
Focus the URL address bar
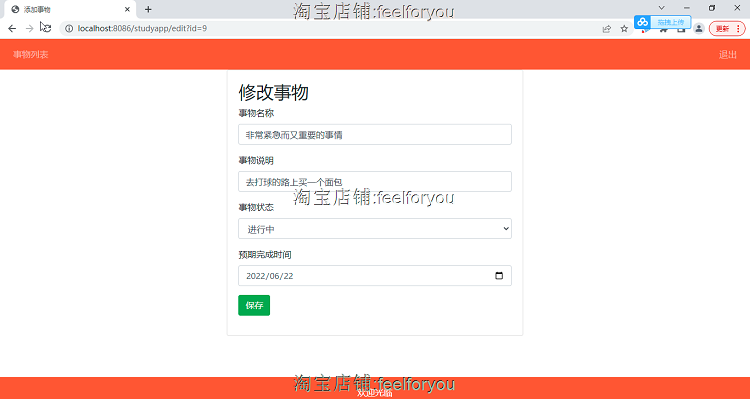point(330,29)
